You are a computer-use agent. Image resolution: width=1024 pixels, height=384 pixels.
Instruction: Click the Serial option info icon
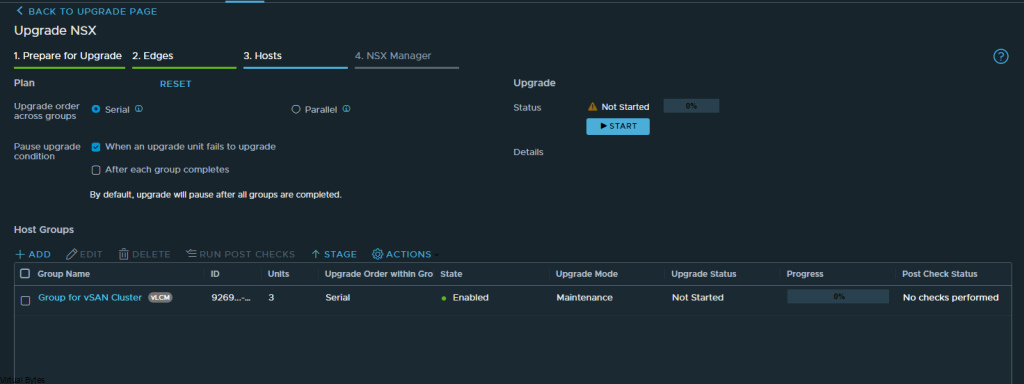tap(138, 109)
